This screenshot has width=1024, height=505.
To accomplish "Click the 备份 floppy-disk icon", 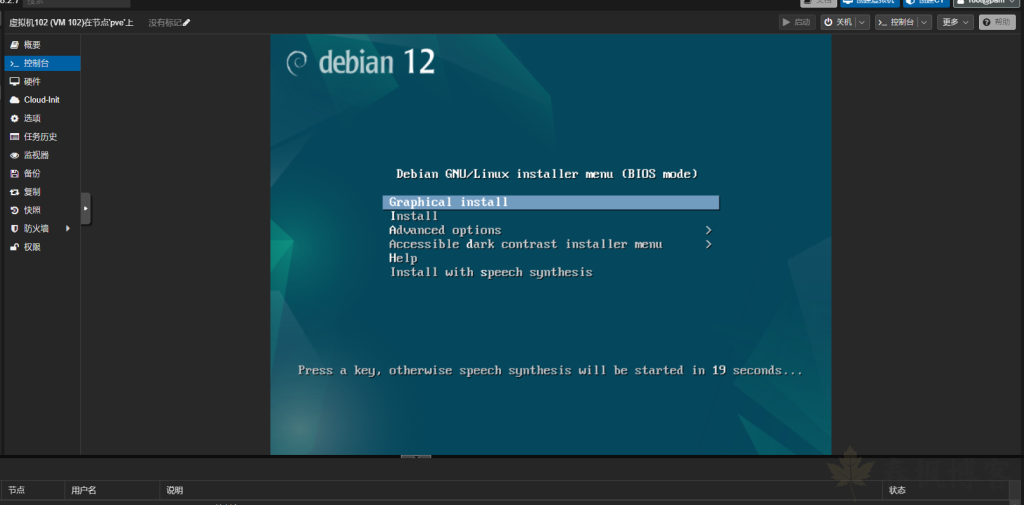I will [14, 174].
